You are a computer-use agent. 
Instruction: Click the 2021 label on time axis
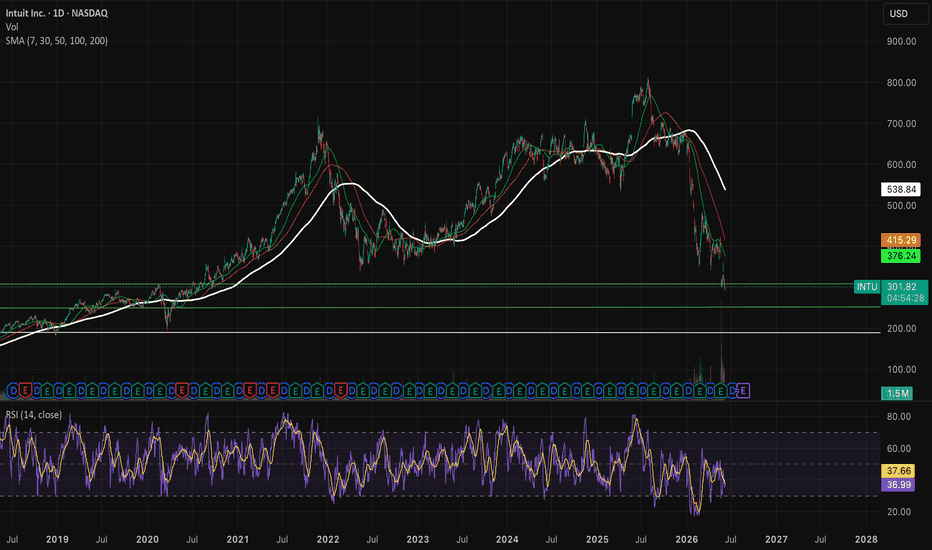coord(238,539)
